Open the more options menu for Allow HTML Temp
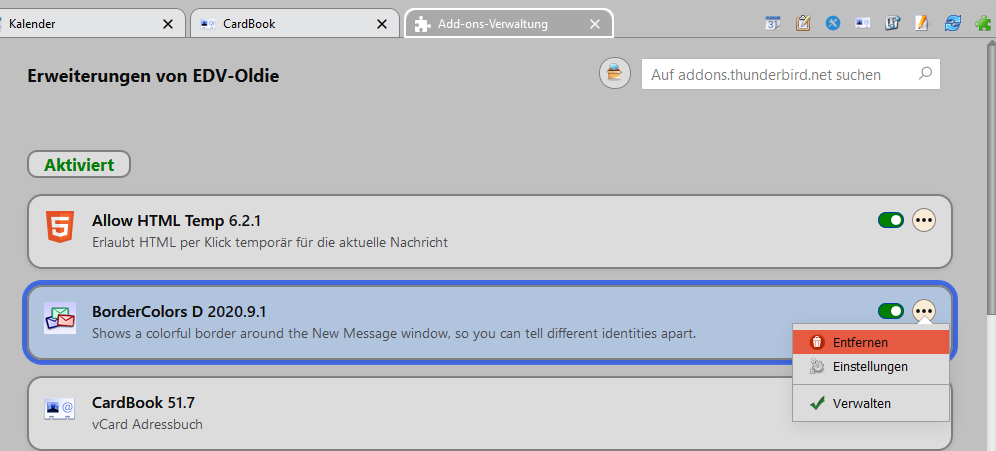Screen dimensions: 996x451 click(924, 220)
